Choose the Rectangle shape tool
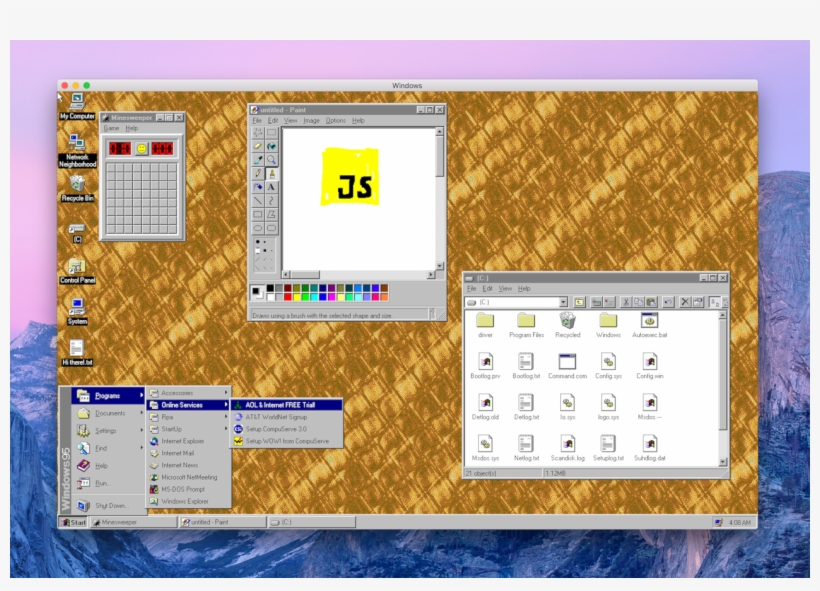 (258, 214)
